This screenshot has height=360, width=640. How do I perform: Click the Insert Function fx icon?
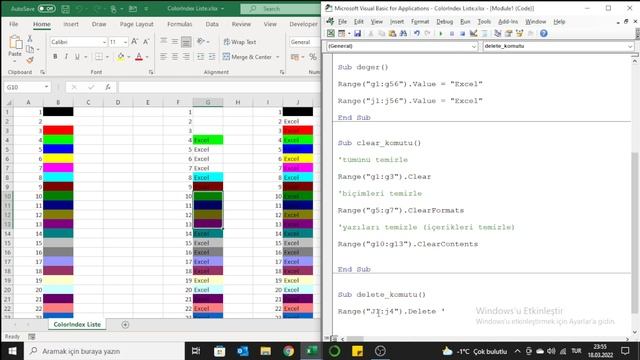pyautogui.click(x=108, y=87)
